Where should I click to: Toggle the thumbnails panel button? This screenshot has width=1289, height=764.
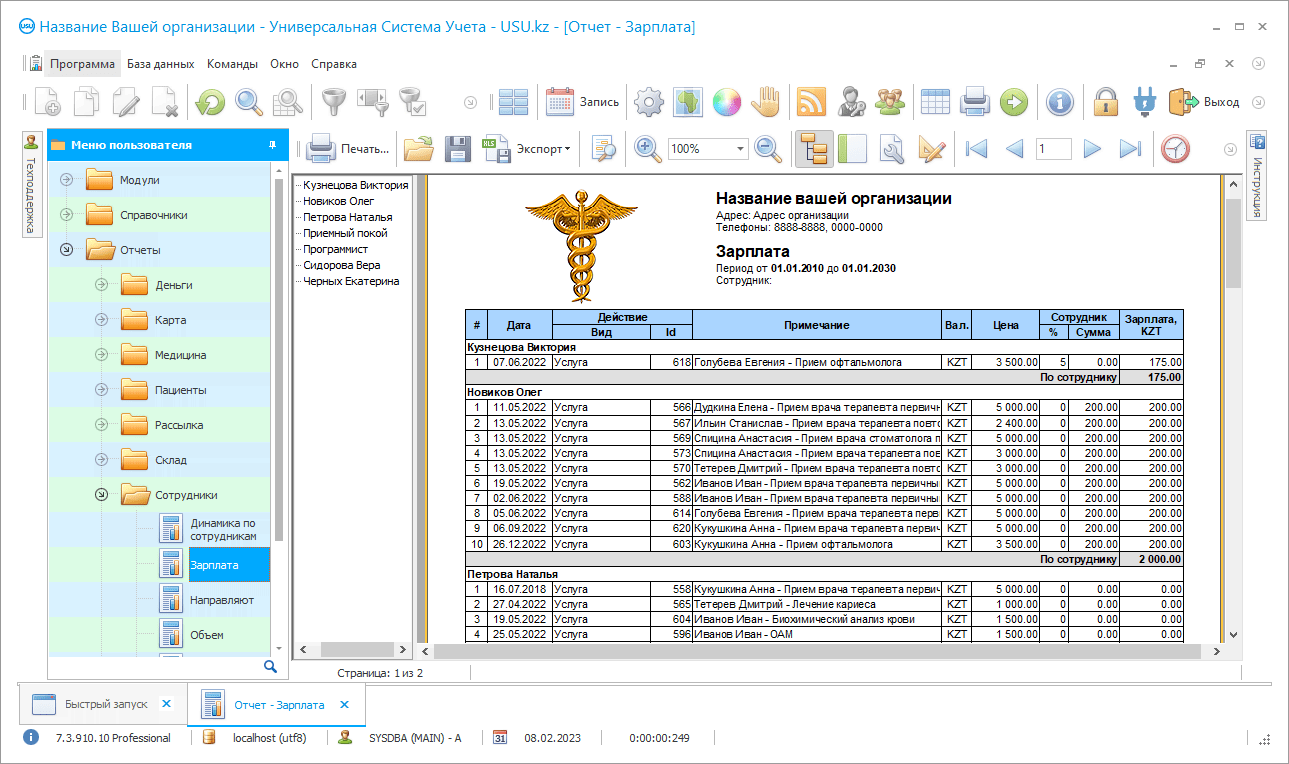click(851, 149)
